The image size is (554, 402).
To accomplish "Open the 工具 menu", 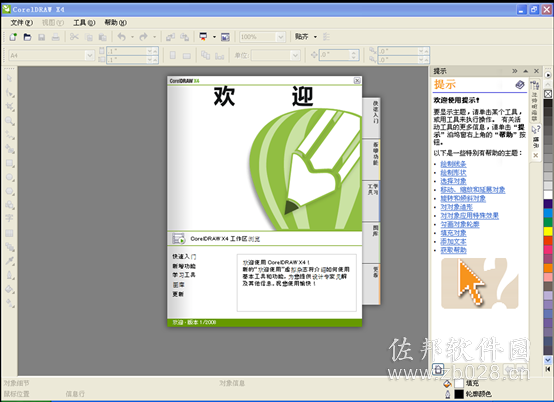I will pyautogui.click(x=84, y=23).
